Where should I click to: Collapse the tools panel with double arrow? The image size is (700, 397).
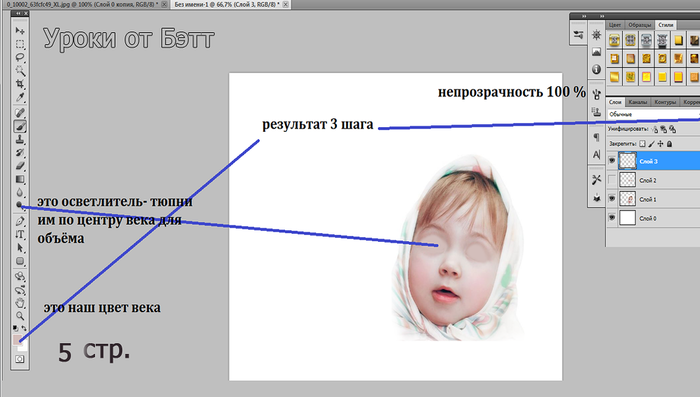(x=18, y=14)
